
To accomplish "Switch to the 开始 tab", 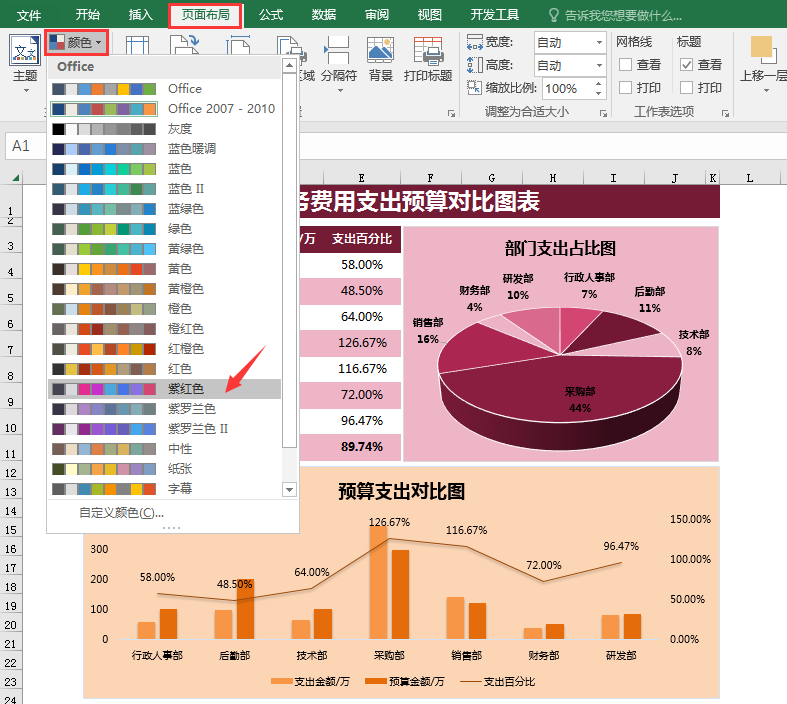I will 88,15.
